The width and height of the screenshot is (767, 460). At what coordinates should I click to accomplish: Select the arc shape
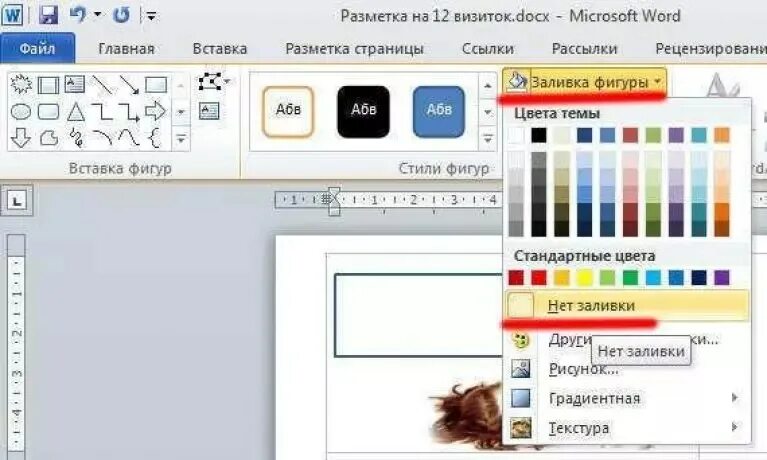coord(102,138)
